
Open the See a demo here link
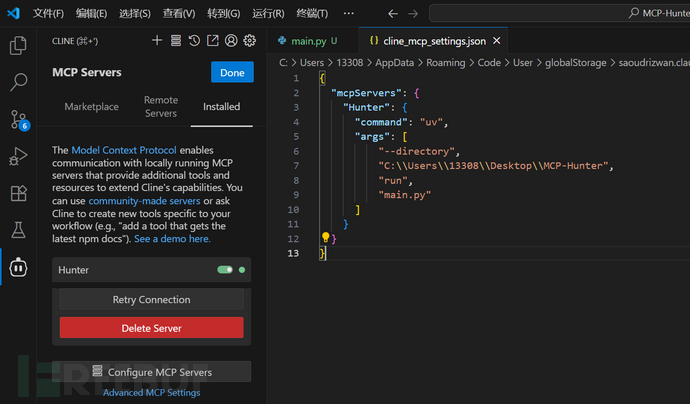click(x=172, y=239)
